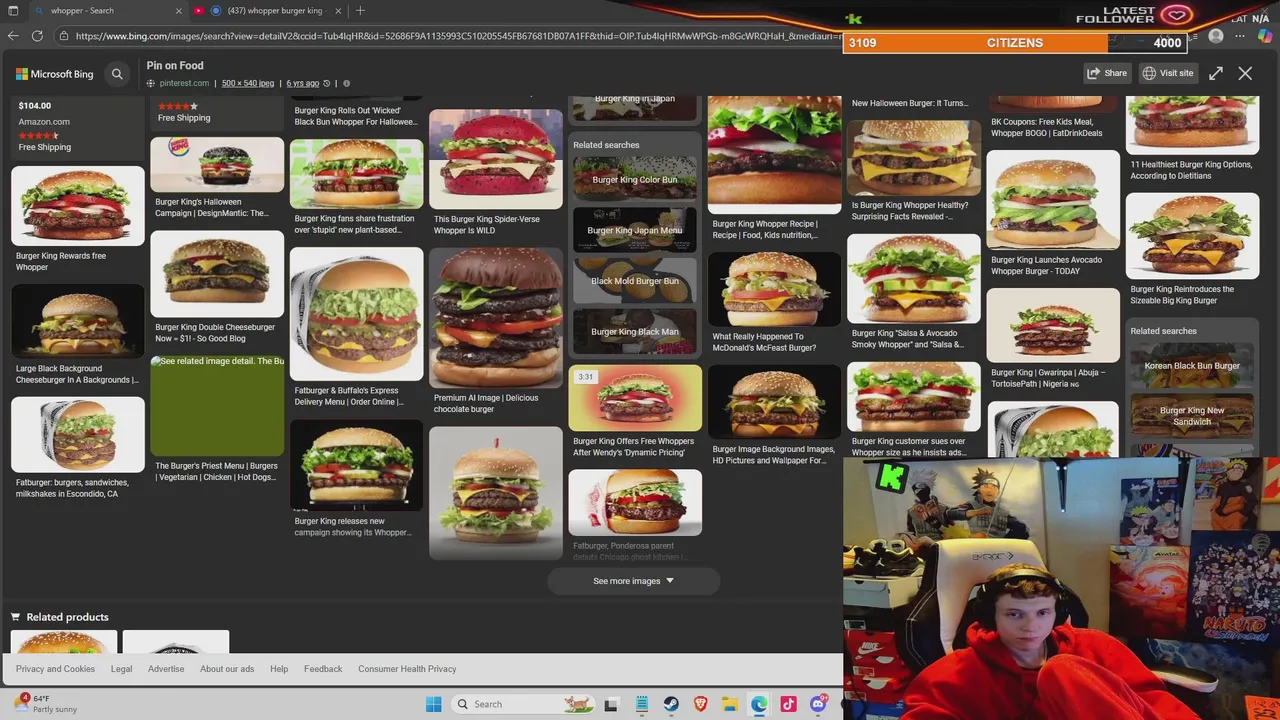Open the Microsoft Bing logo home link
The height and width of the screenshot is (720, 1280).
pos(54,73)
